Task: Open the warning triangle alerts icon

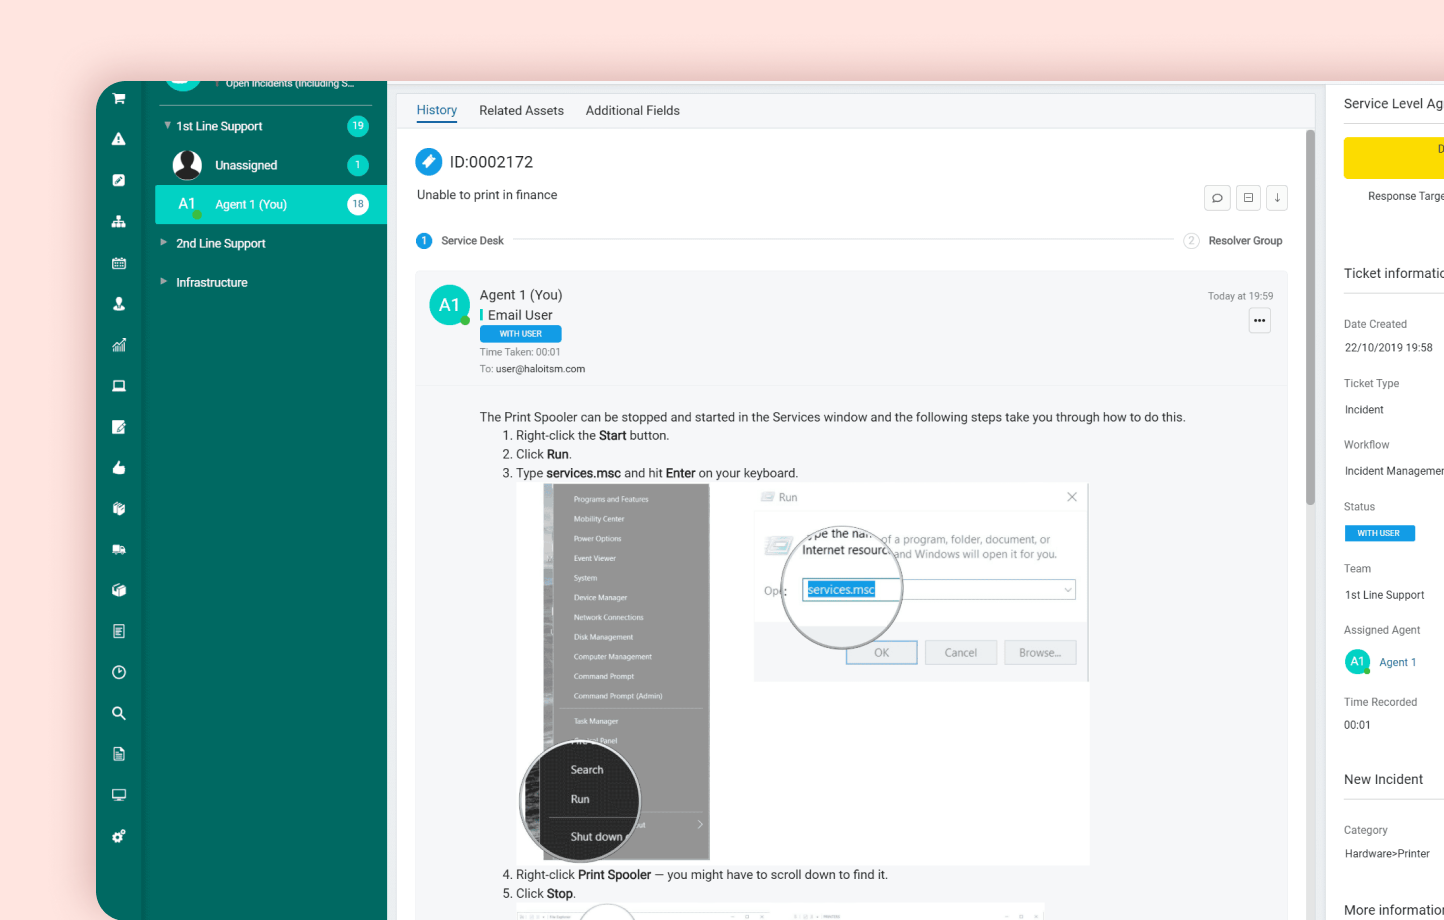Action: click(x=119, y=139)
